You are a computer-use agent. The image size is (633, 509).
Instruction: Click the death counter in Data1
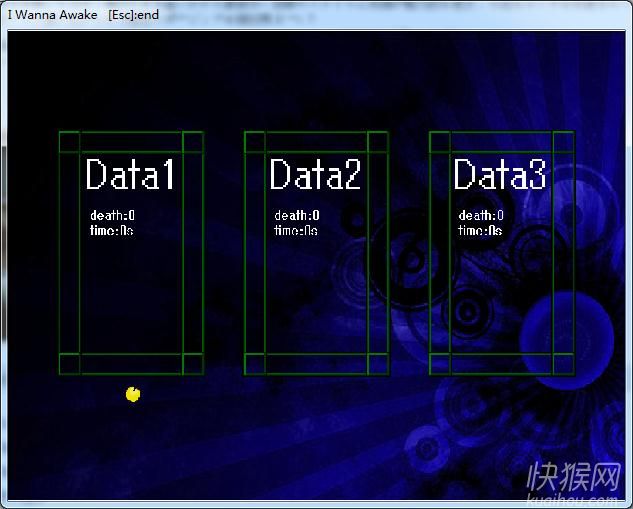coord(112,215)
